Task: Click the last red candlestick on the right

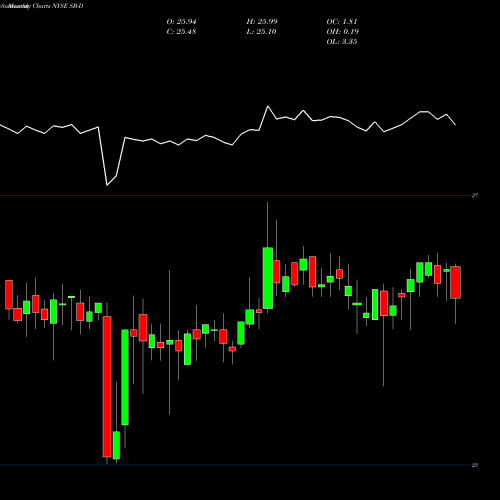Action: [455, 282]
